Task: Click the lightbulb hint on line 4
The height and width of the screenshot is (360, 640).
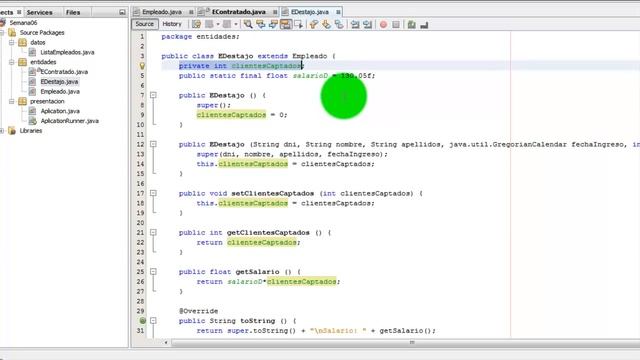Action: [x=142, y=66]
